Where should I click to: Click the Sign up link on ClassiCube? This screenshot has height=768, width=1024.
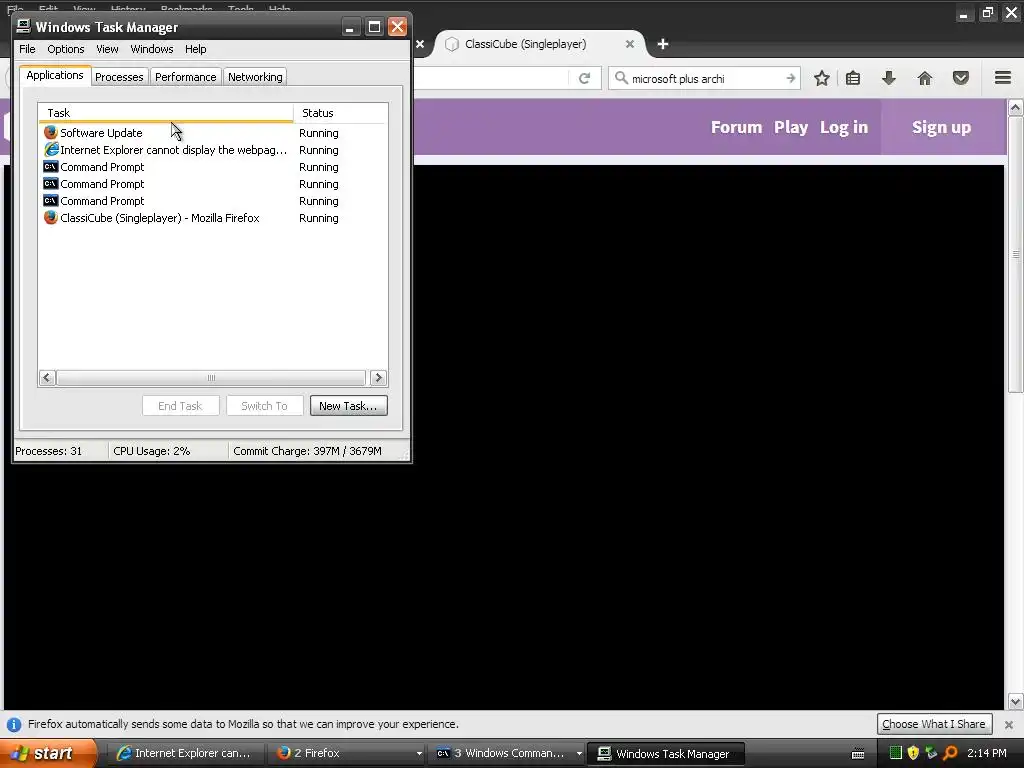pos(941,127)
